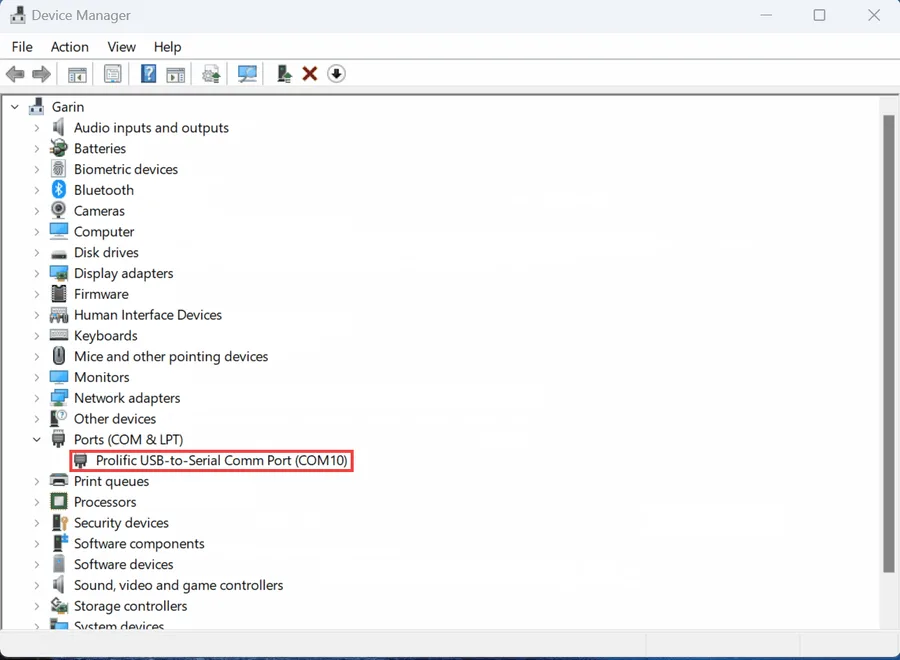Click the vertical scrollbar thumb
Screen dimensions: 900x660
(x=888, y=343)
